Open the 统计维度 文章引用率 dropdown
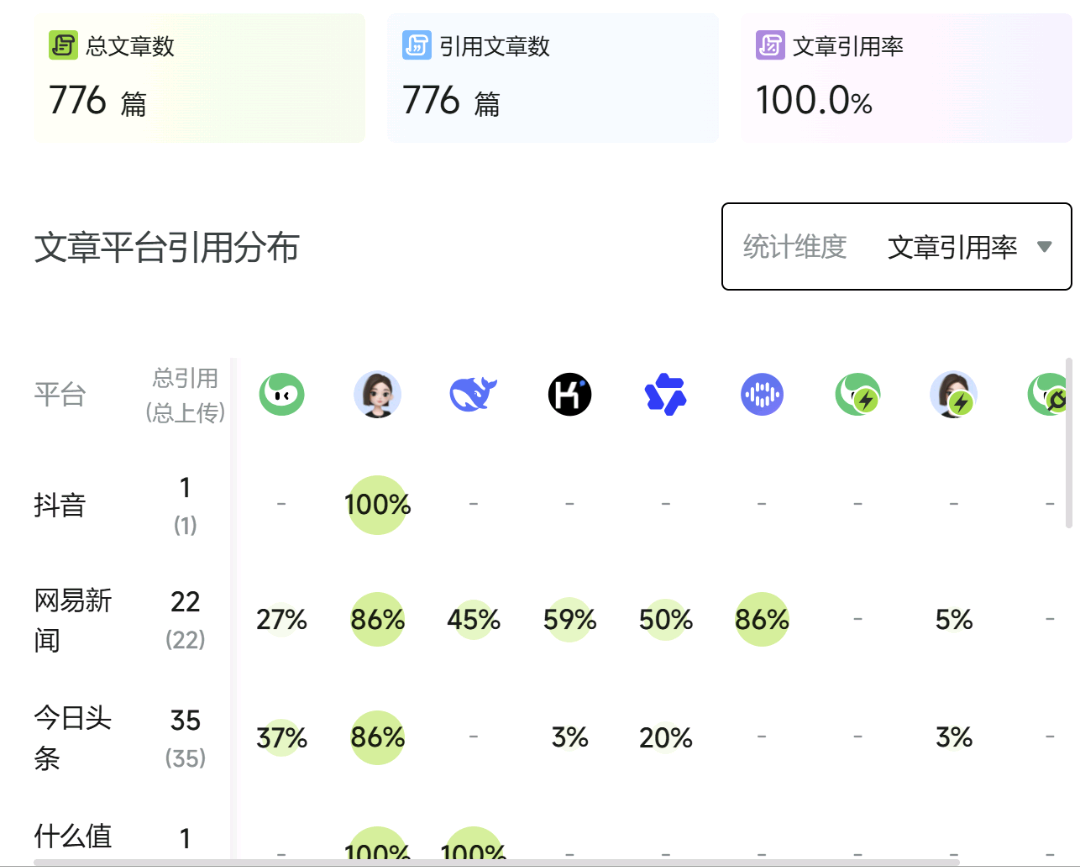This screenshot has height=867, width=1080. tap(897, 247)
